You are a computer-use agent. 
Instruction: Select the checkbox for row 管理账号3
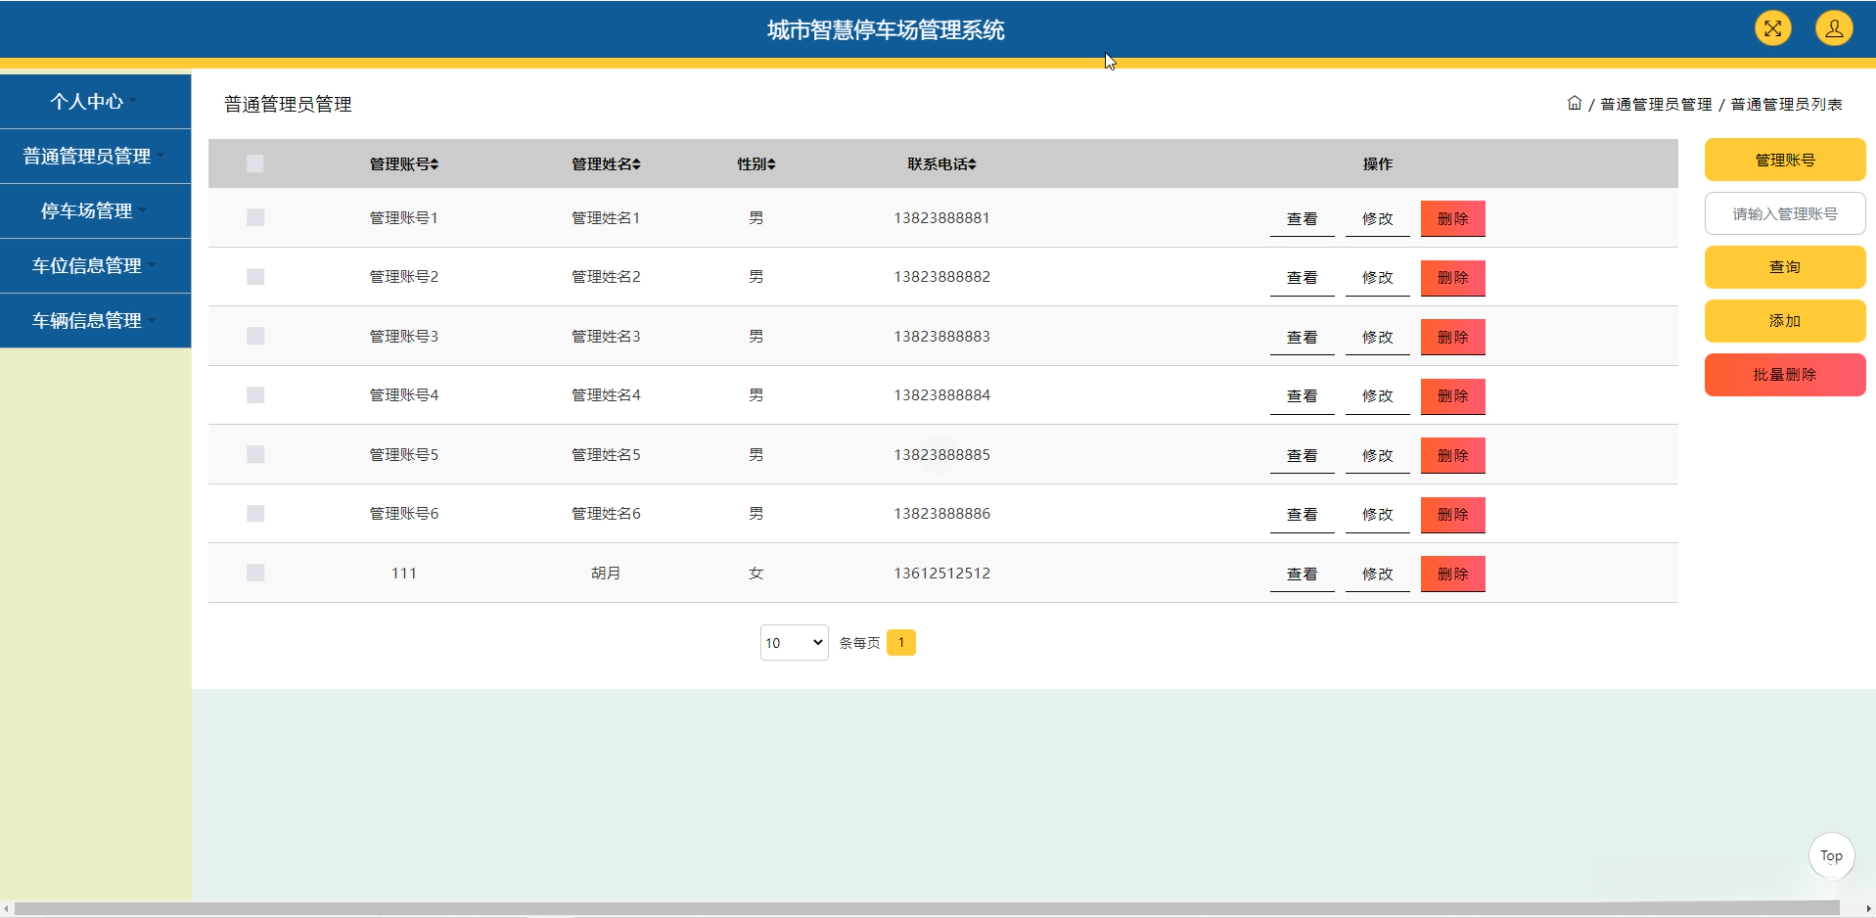(x=255, y=336)
